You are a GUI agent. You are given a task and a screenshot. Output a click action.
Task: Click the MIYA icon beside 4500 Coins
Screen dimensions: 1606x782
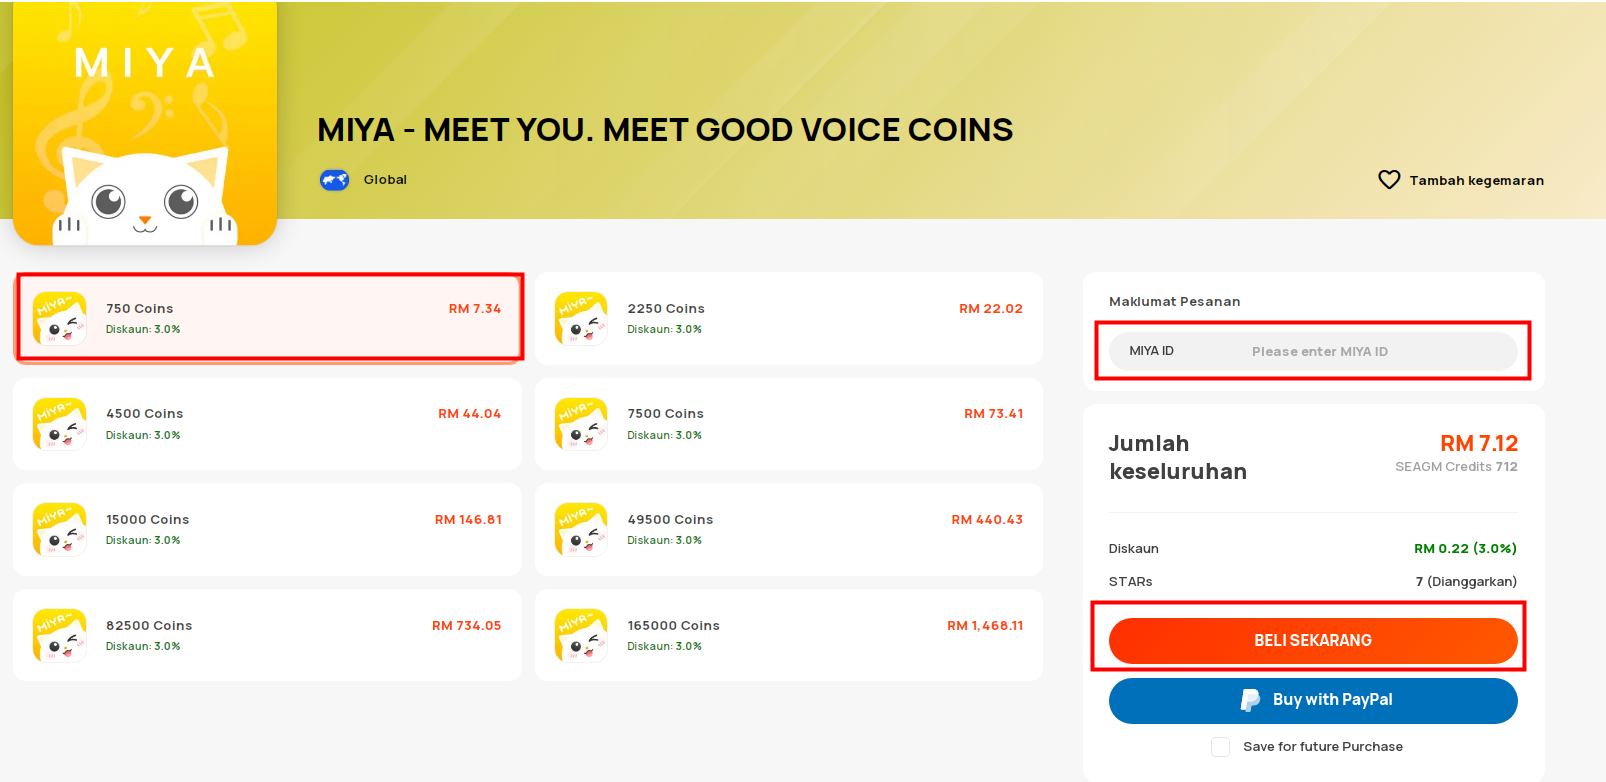tap(60, 424)
